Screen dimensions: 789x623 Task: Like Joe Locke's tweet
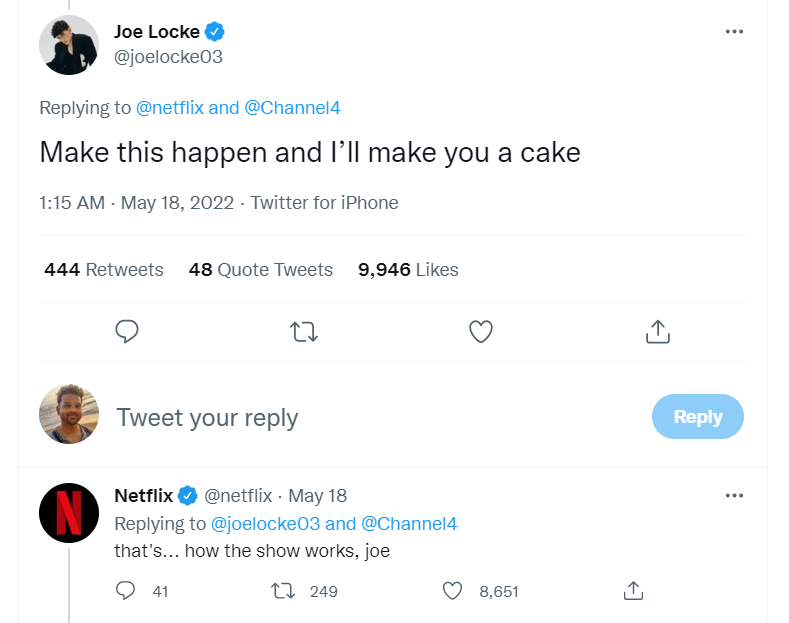tap(481, 331)
